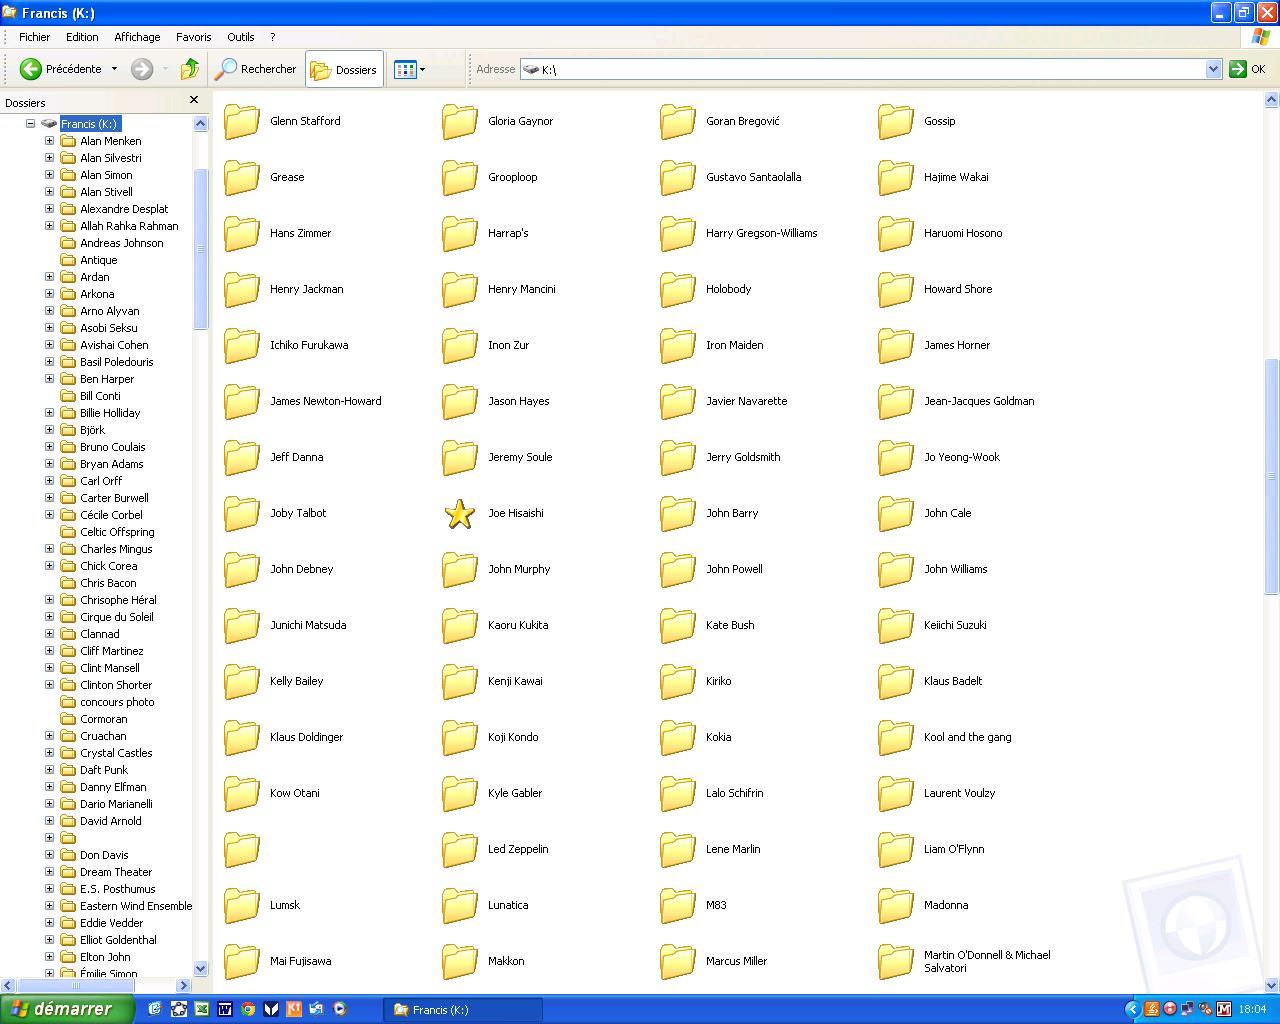Expand the Elton John tree node

coord(49,957)
